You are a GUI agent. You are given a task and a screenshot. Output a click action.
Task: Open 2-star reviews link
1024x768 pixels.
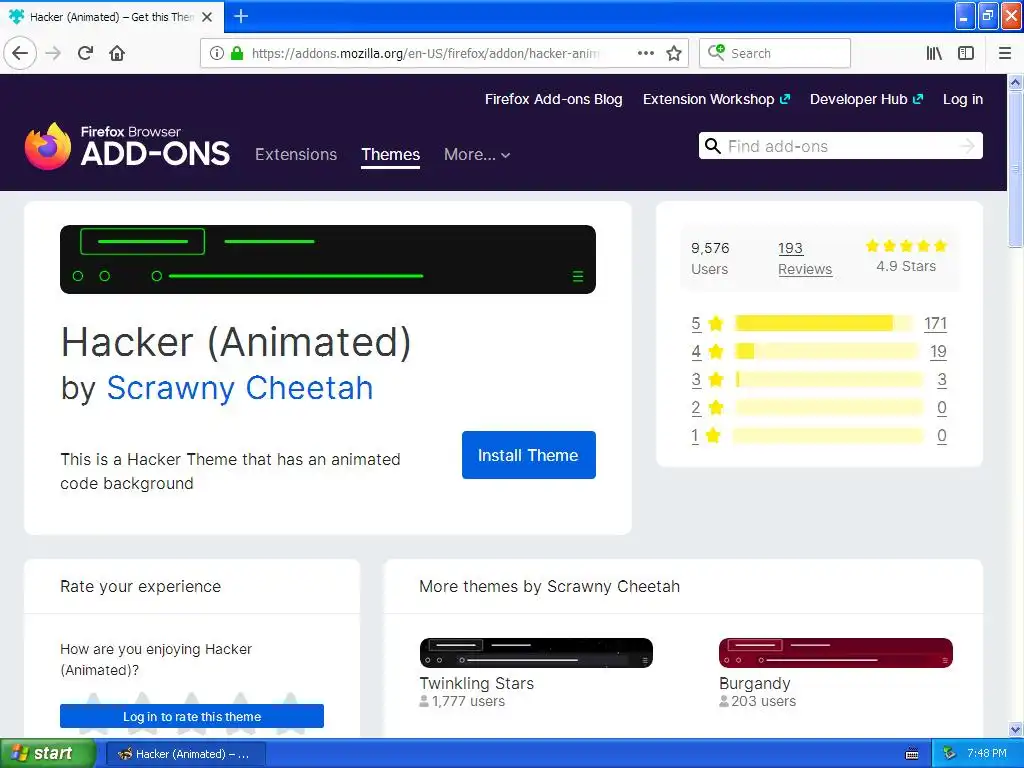tap(696, 408)
